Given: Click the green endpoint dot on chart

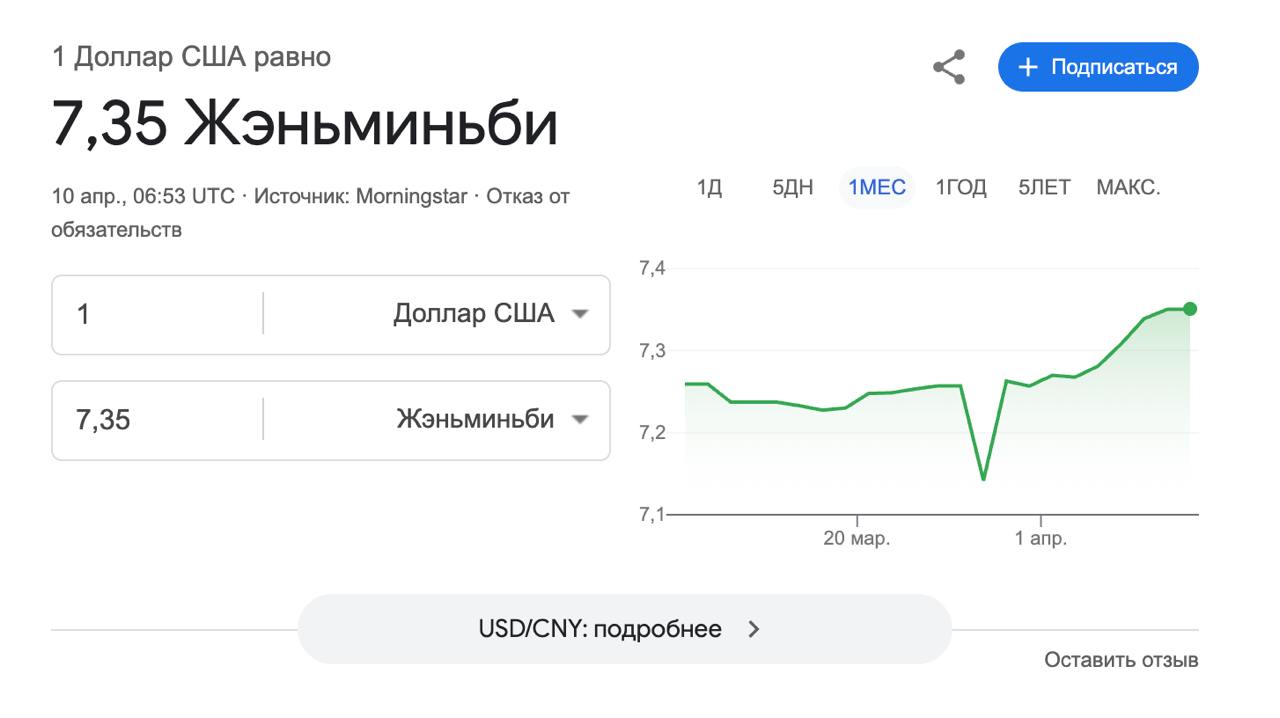Looking at the screenshot, I should (x=1189, y=309).
